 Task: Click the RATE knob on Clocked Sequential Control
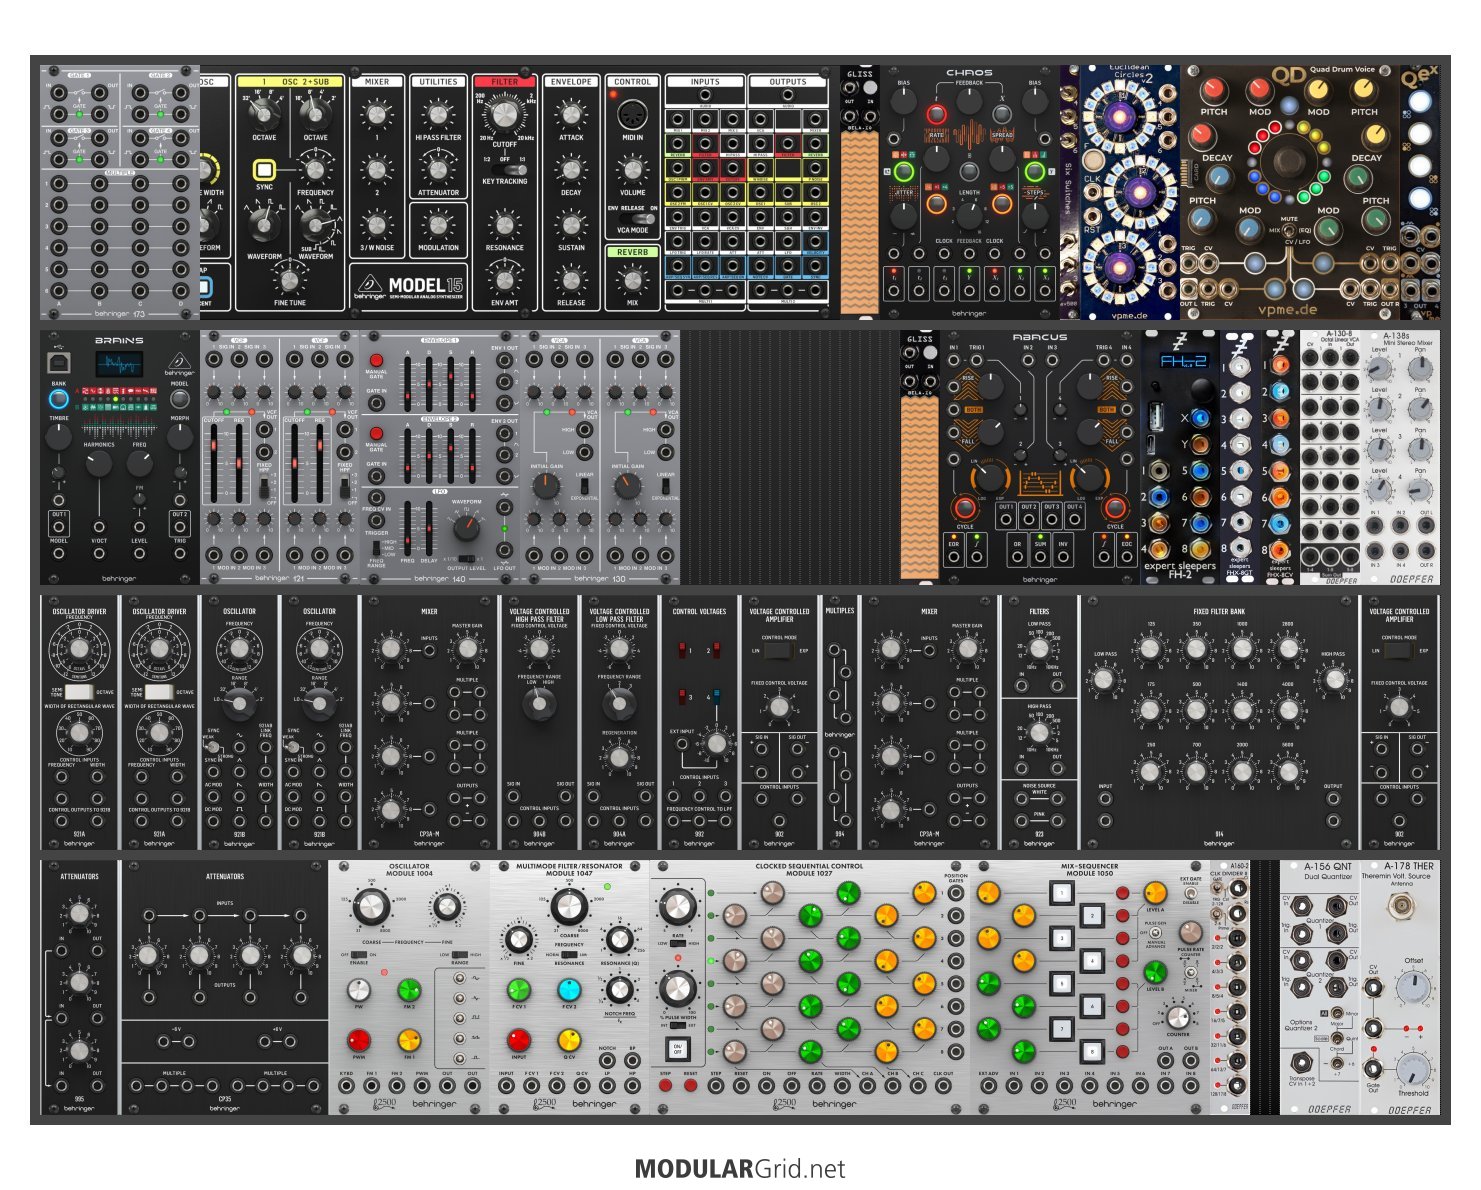coord(677,907)
